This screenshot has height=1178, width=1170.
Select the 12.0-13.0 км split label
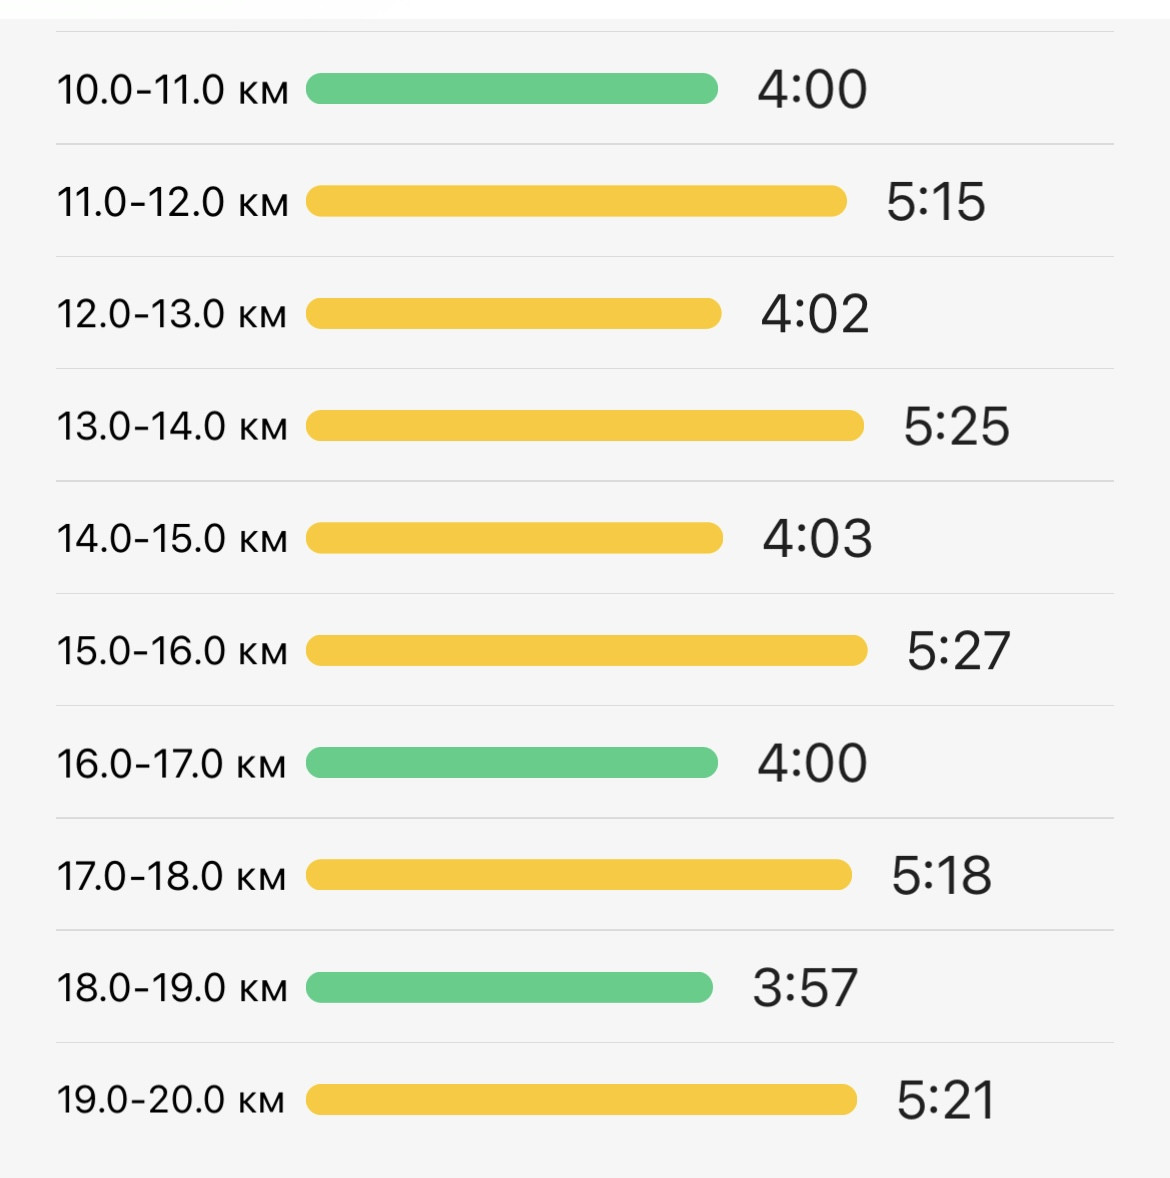171,314
